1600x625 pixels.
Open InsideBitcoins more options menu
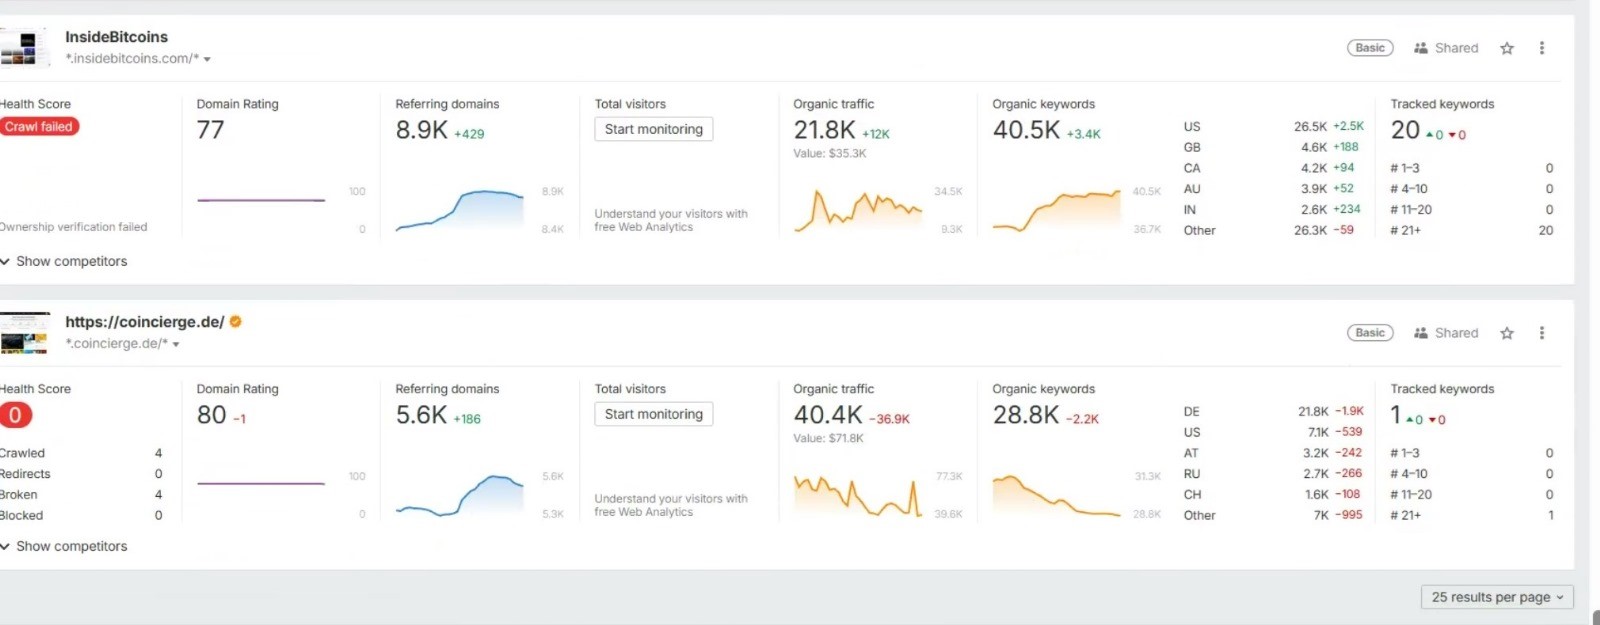click(1542, 48)
